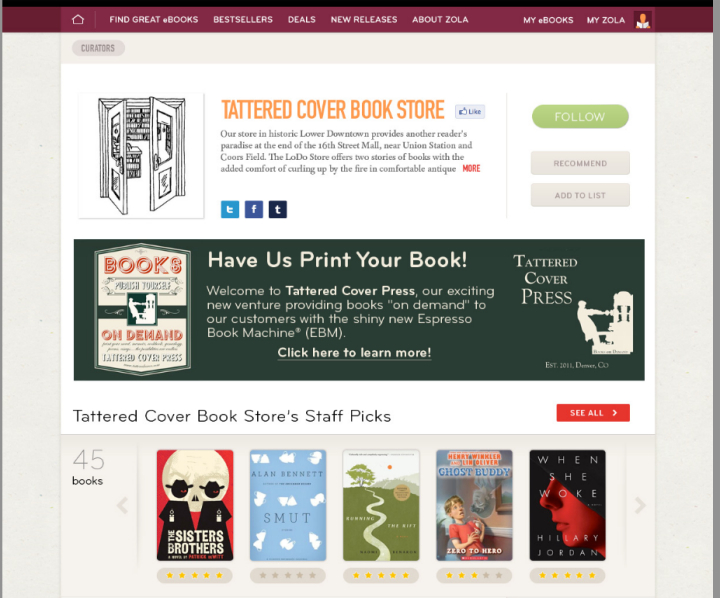Screen dimensions: 720x598
Task: Select New Releases in navigation
Action: pos(364,20)
